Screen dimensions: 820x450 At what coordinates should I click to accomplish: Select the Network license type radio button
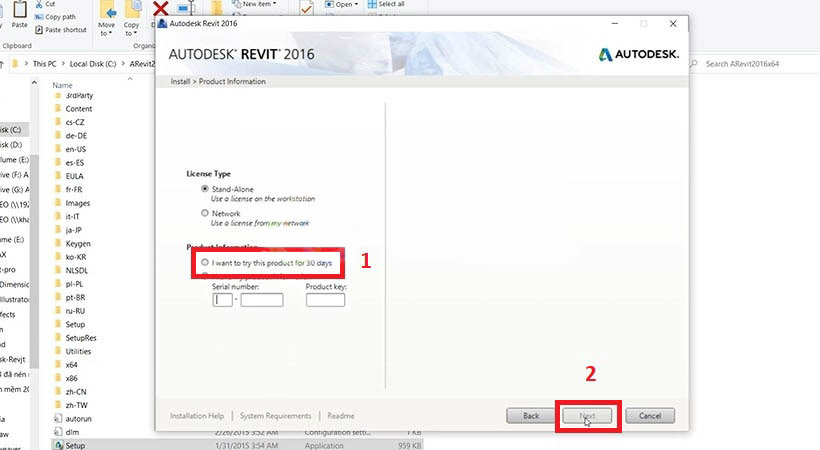[x=205, y=213]
